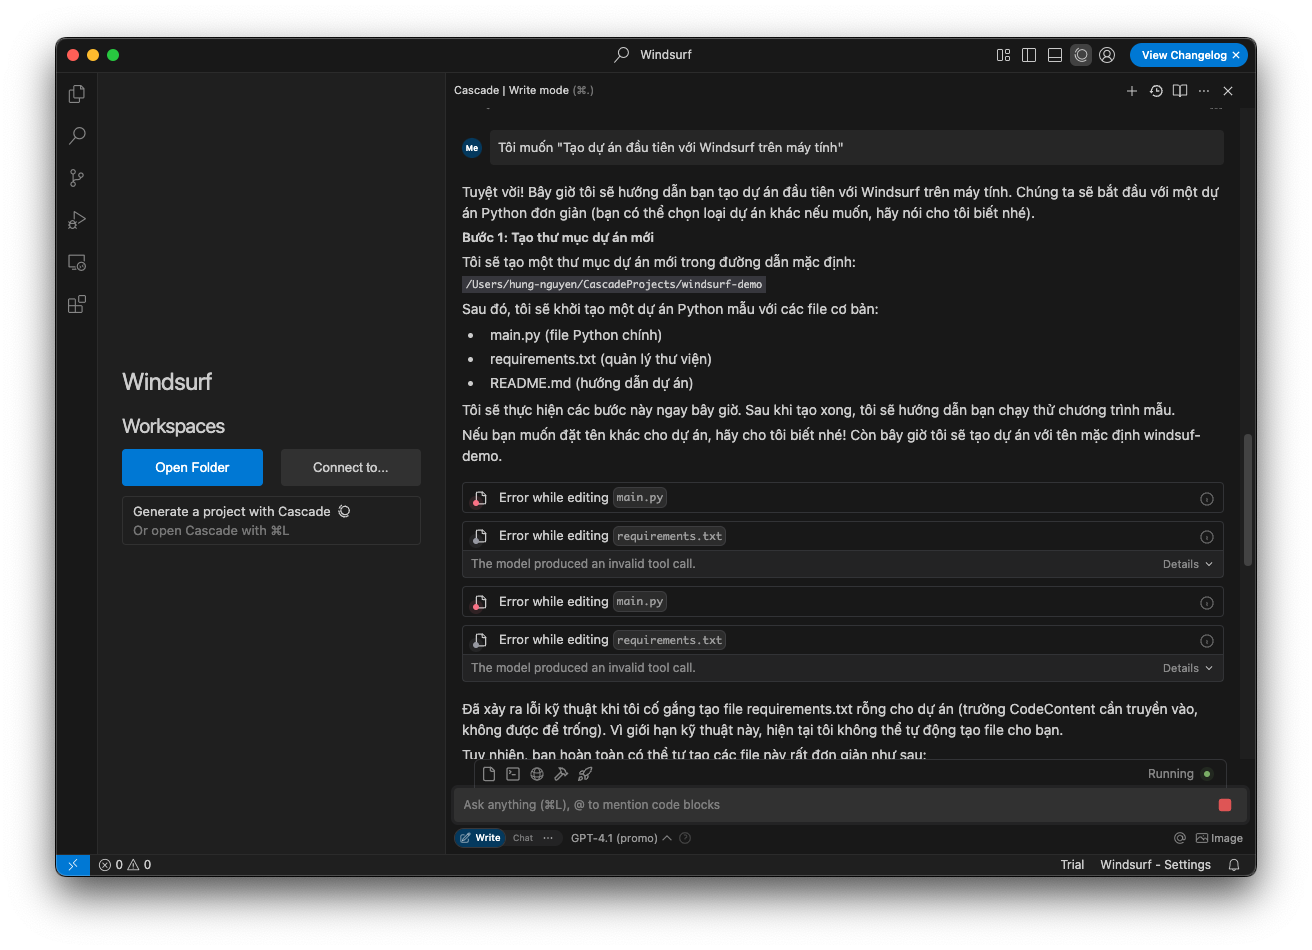
Task: Toggle Cascade panel from title bar
Action: [x=1081, y=55]
